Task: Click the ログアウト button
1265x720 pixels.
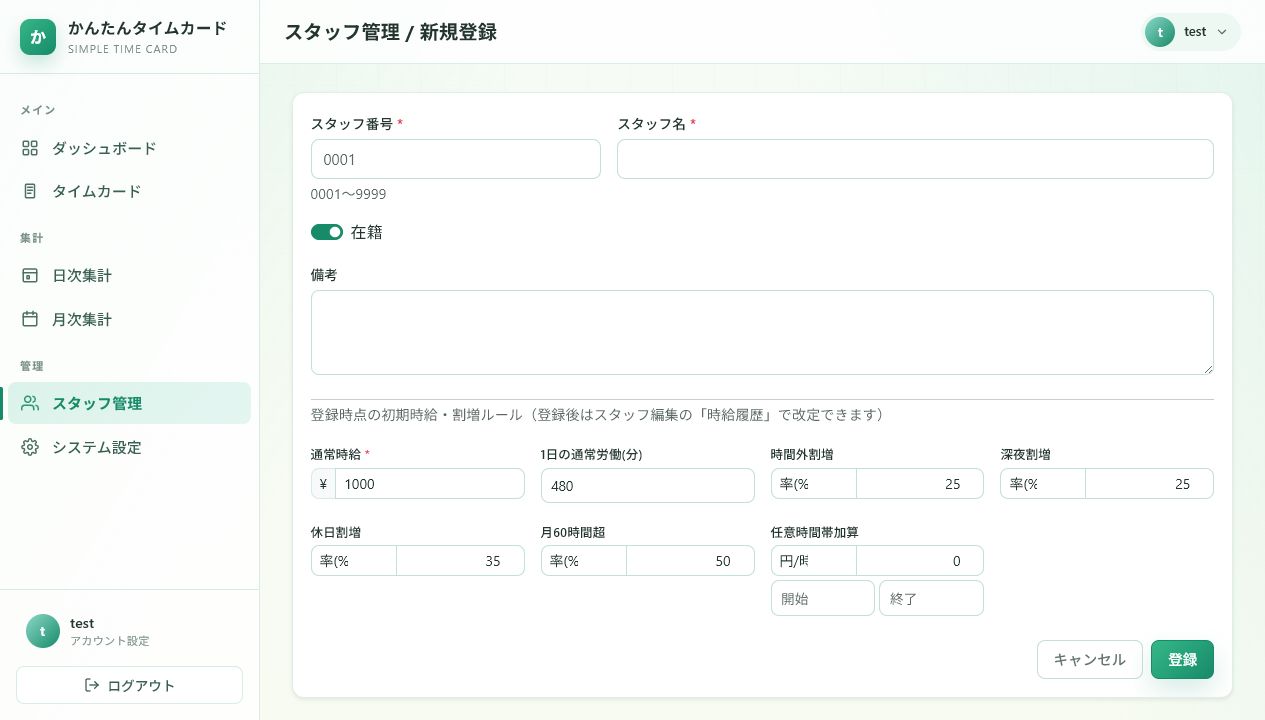Action: pos(130,685)
